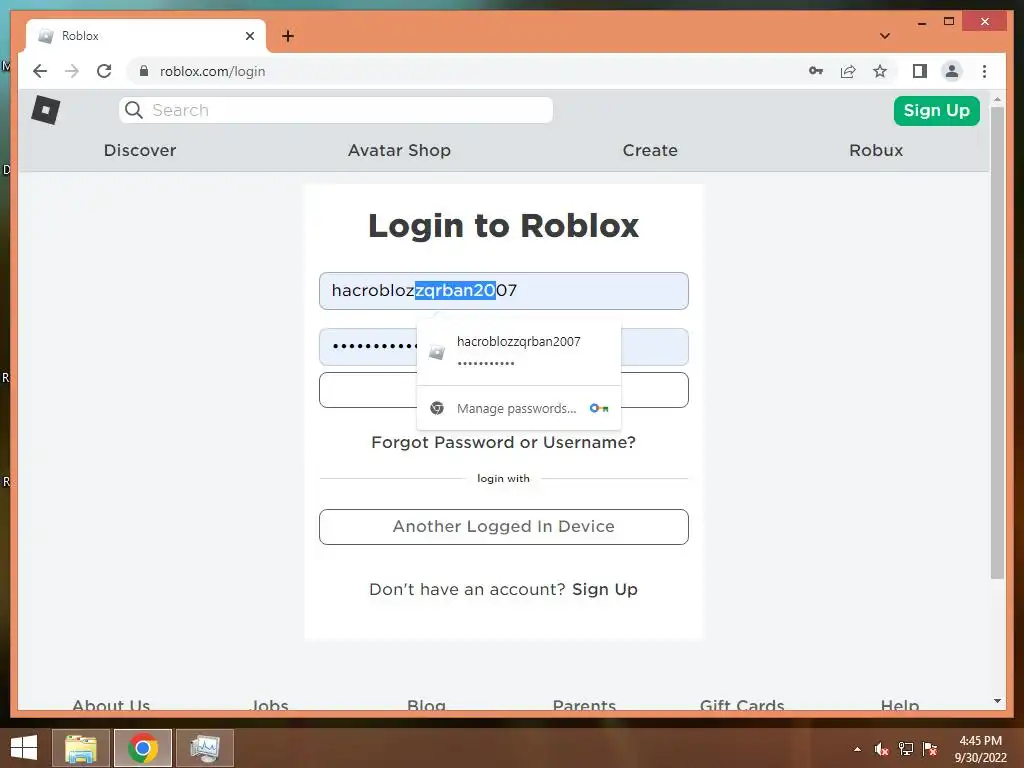Image resolution: width=1024 pixels, height=768 pixels.
Task: View site info via the lock icon
Action: [x=144, y=71]
